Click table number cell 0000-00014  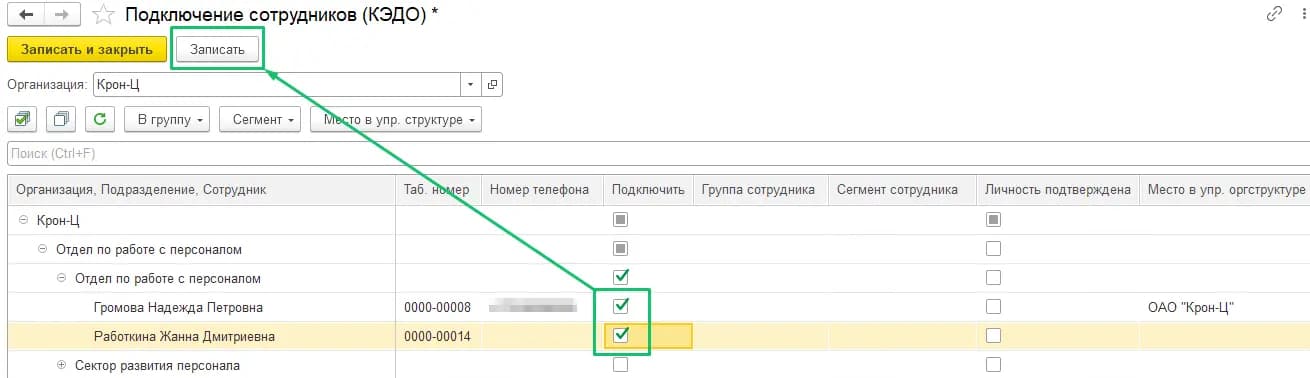click(x=438, y=336)
